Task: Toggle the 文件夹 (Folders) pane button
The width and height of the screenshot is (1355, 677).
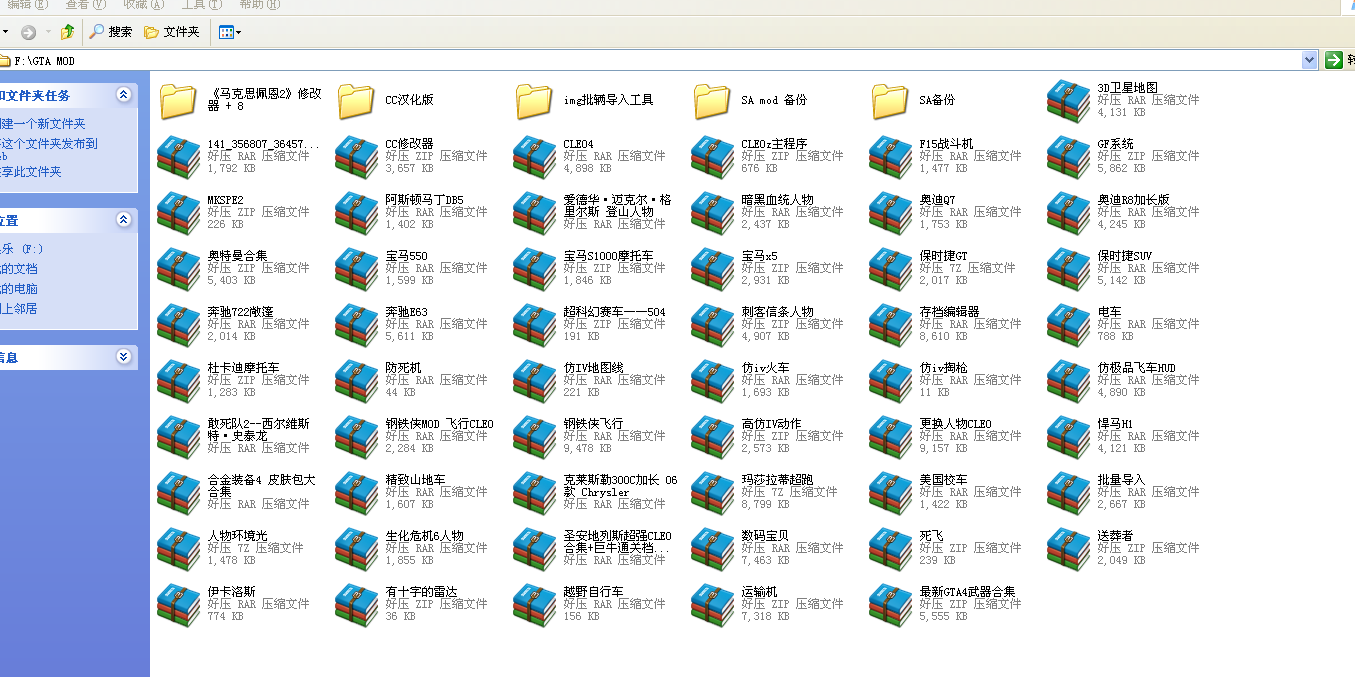Action: tap(172, 32)
